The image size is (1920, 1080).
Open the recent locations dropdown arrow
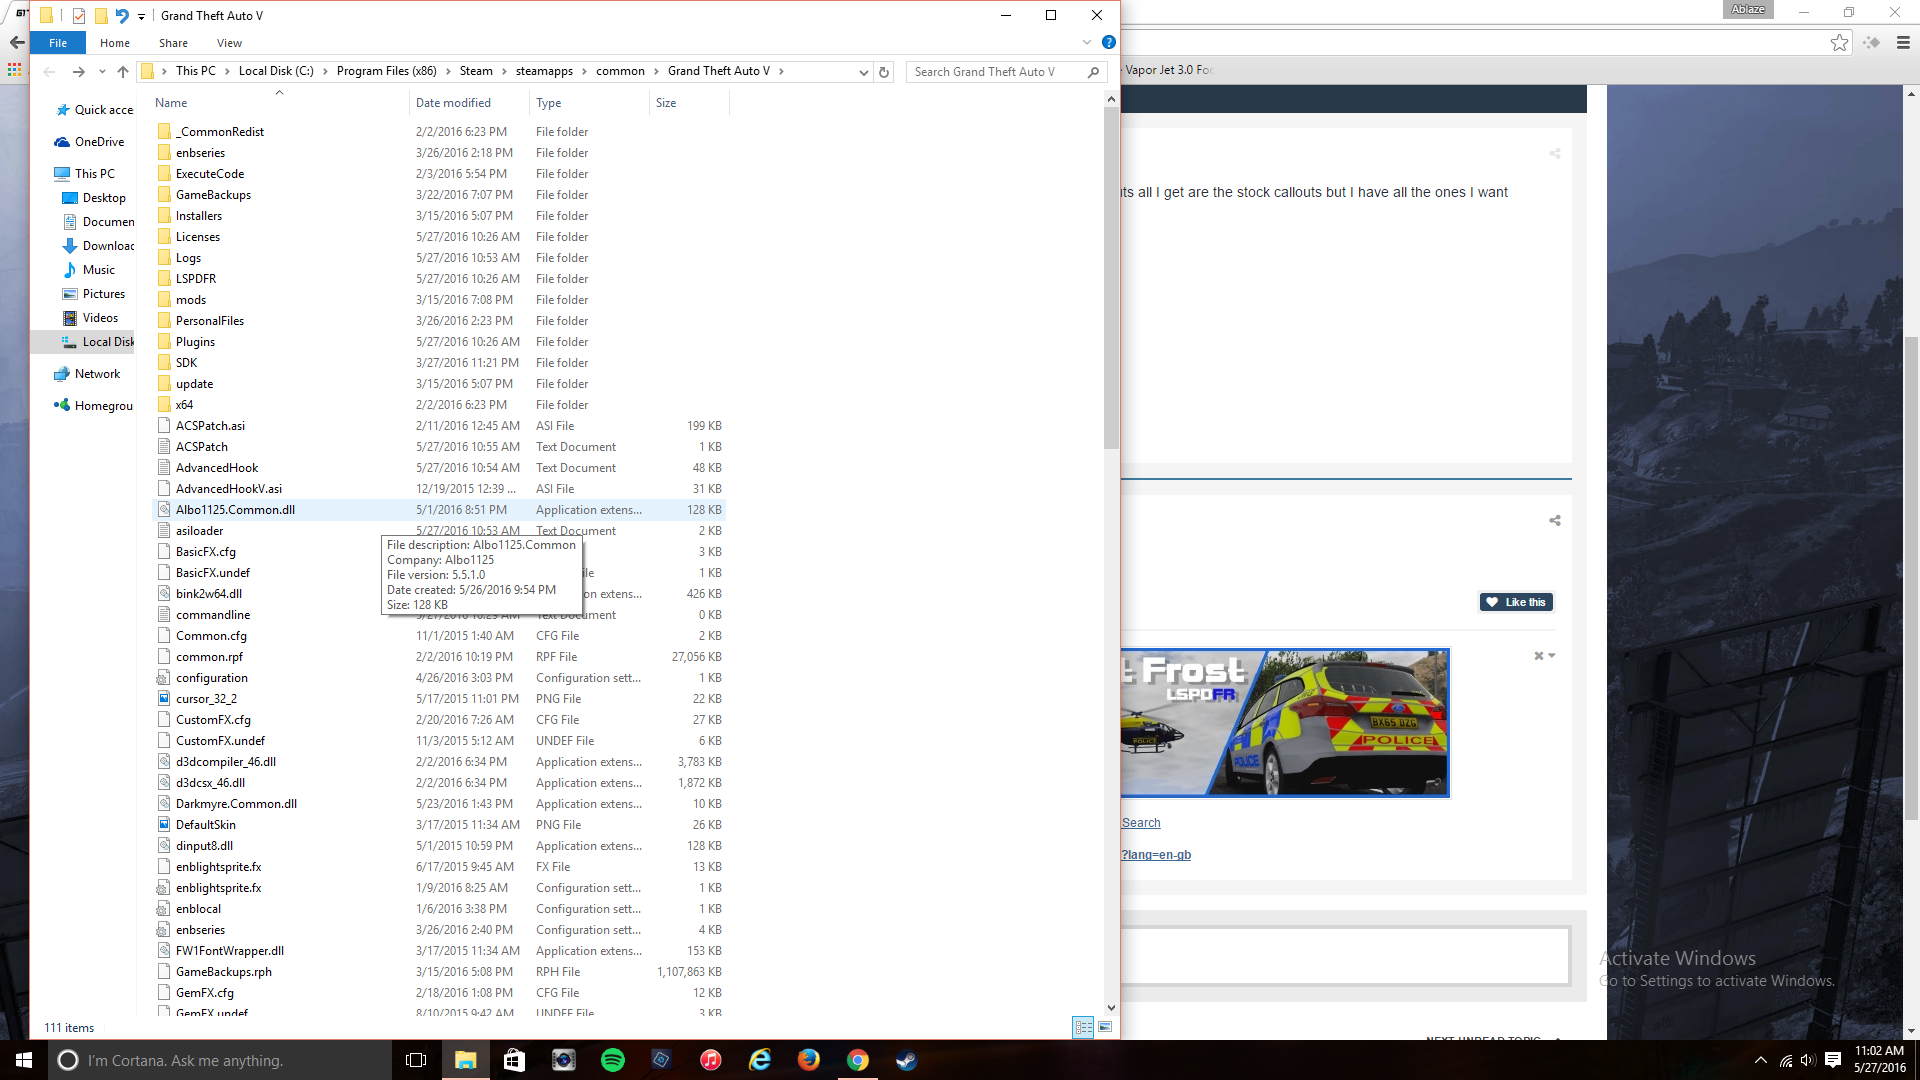tap(102, 72)
